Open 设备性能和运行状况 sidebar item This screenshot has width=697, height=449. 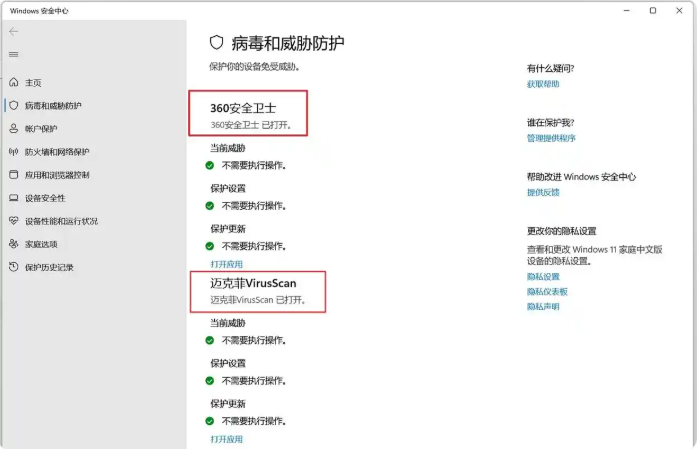[61, 221]
